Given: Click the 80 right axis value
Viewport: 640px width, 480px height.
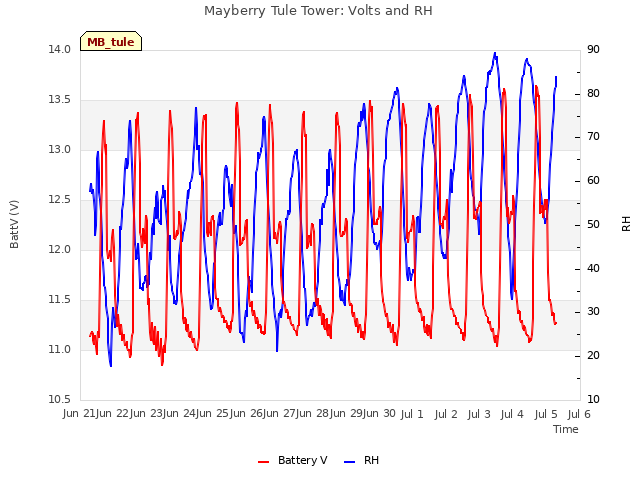Looking at the screenshot, I should point(593,93).
